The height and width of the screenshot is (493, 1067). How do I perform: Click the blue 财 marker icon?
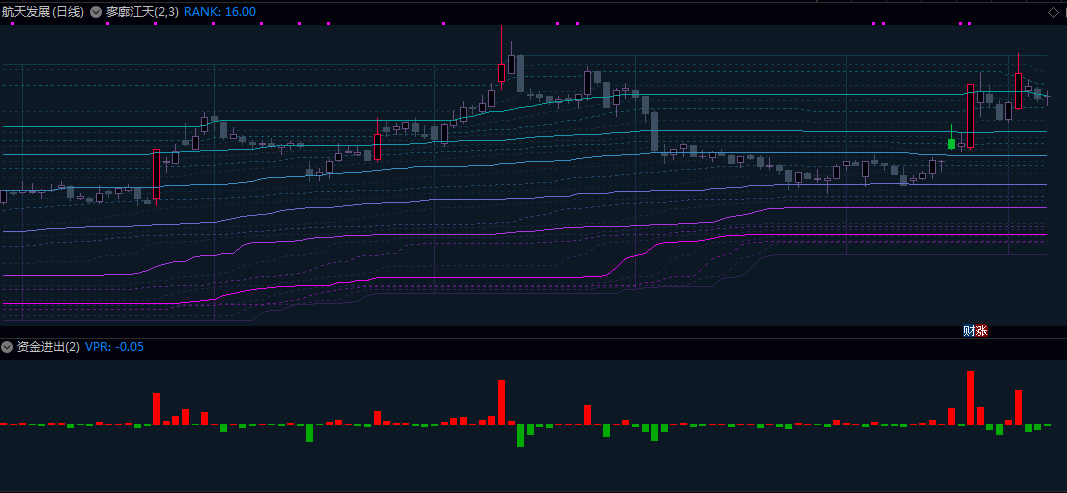pyautogui.click(x=969, y=331)
